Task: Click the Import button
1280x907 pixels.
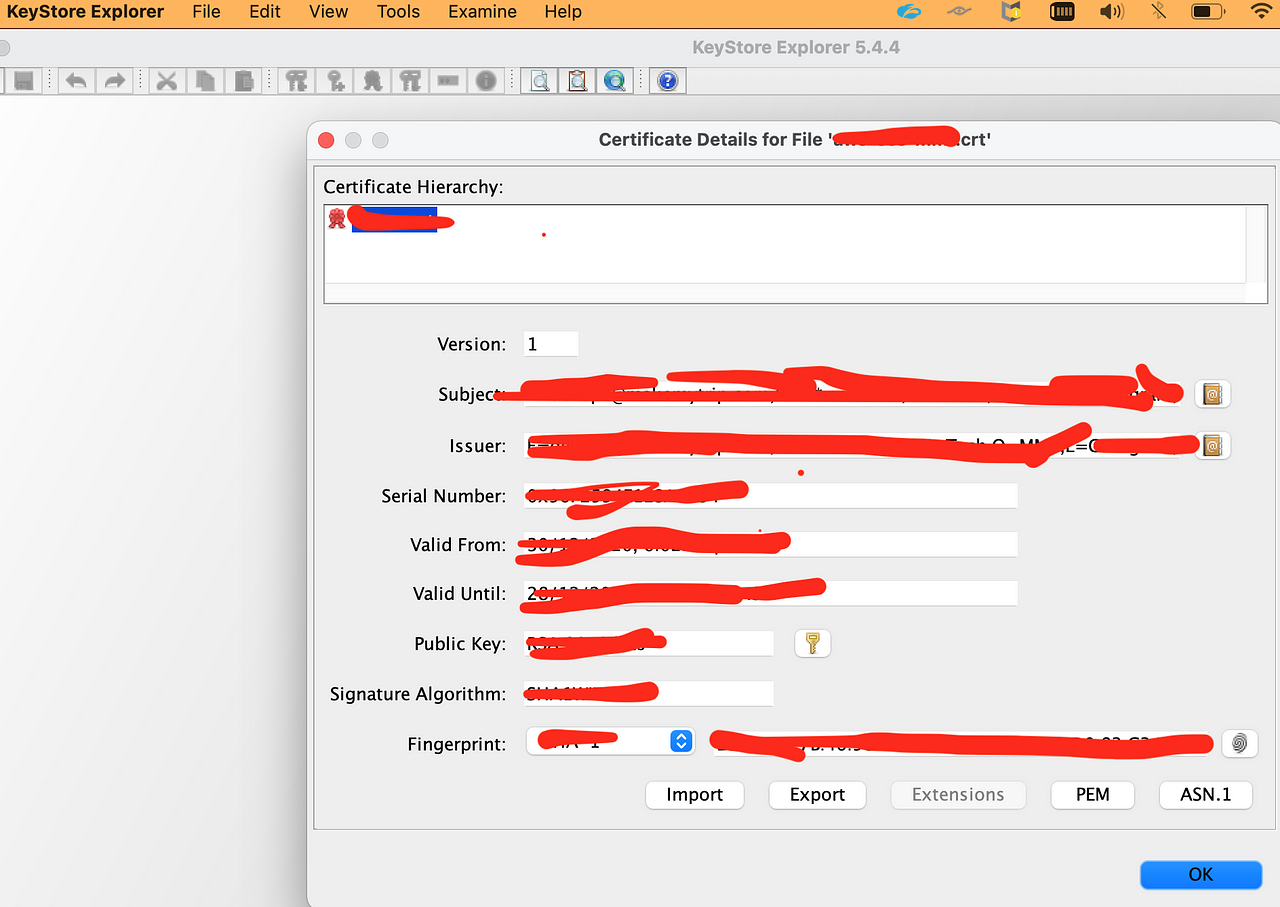Action: click(x=694, y=794)
